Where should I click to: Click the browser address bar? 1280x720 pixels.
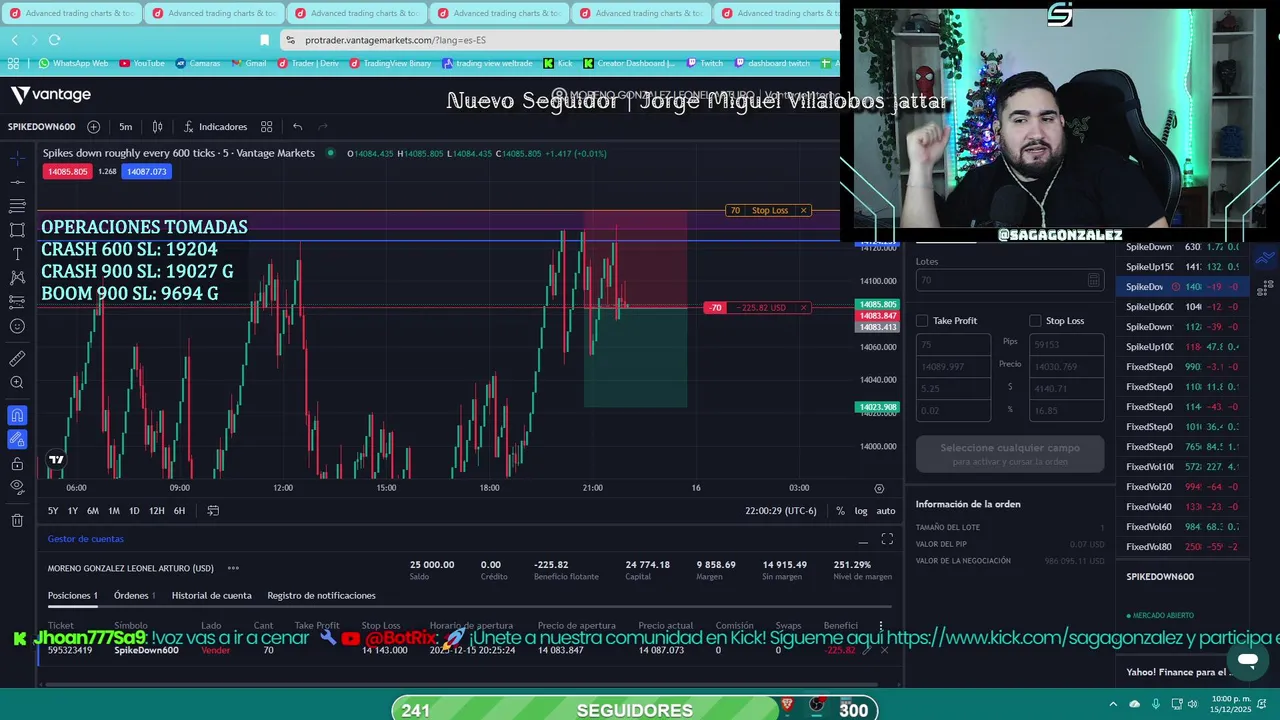(x=560, y=40)
